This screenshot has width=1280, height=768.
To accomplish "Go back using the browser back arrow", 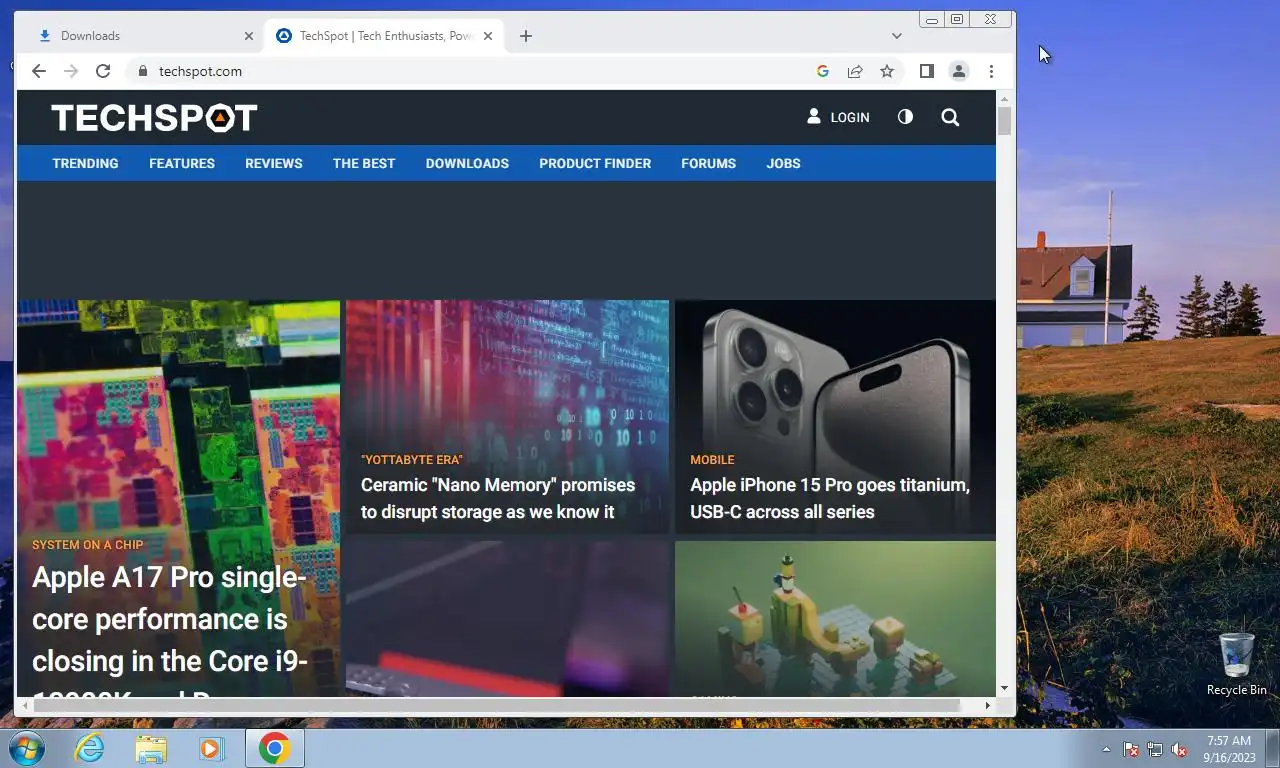I will [x=39, y=71].
